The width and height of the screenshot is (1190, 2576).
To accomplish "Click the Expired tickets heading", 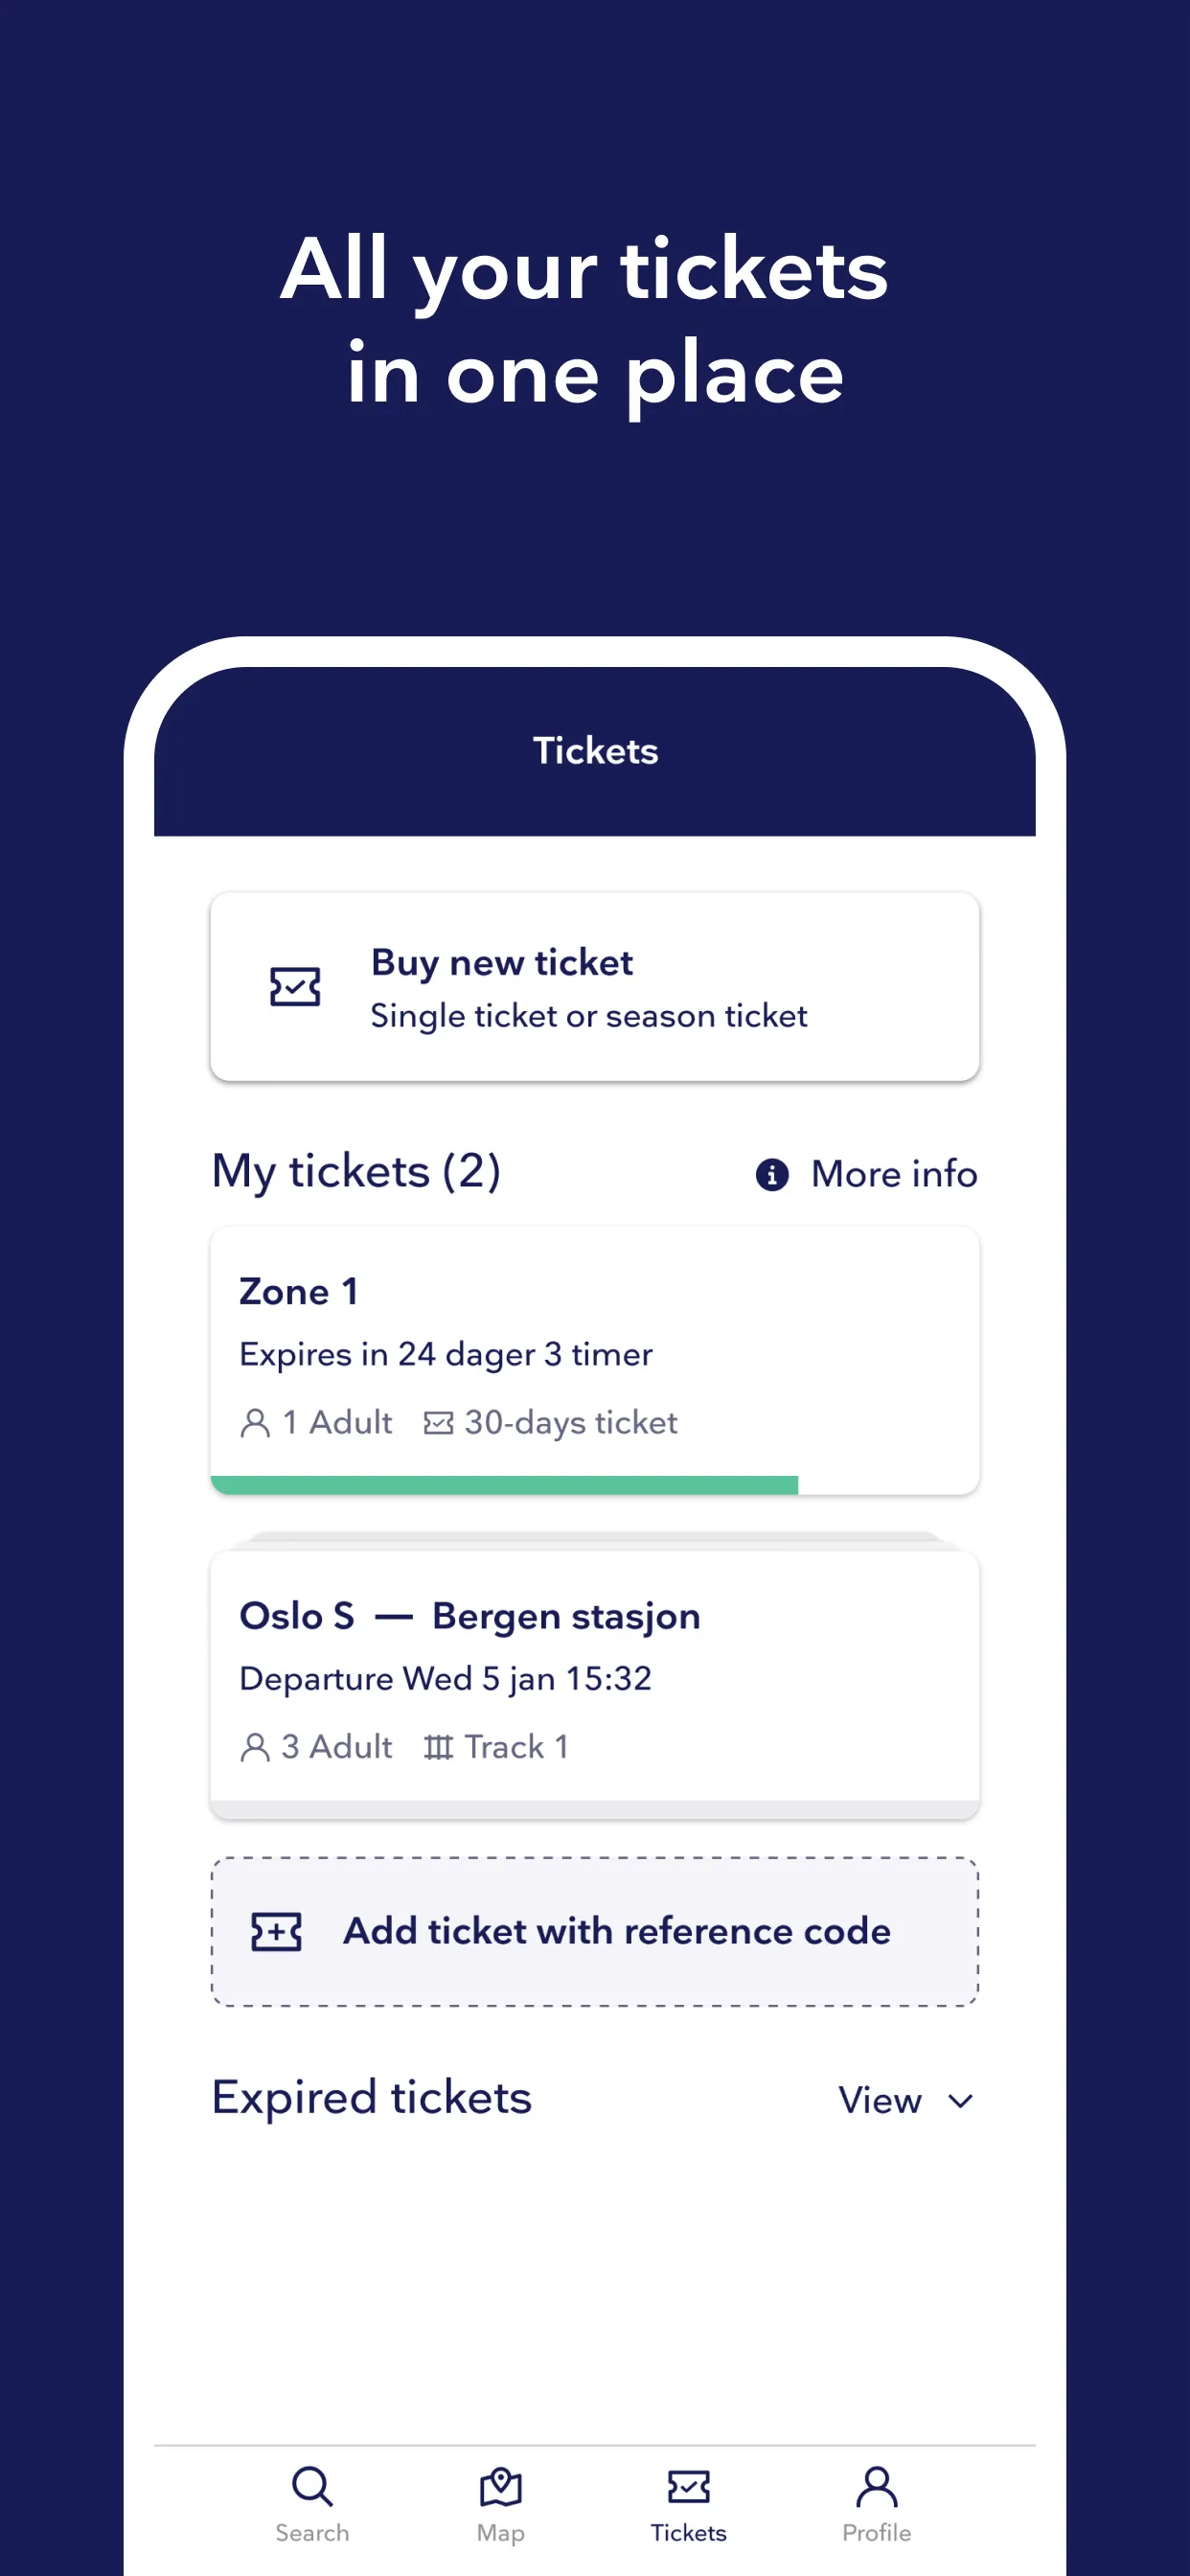I will pos(372,2098).
